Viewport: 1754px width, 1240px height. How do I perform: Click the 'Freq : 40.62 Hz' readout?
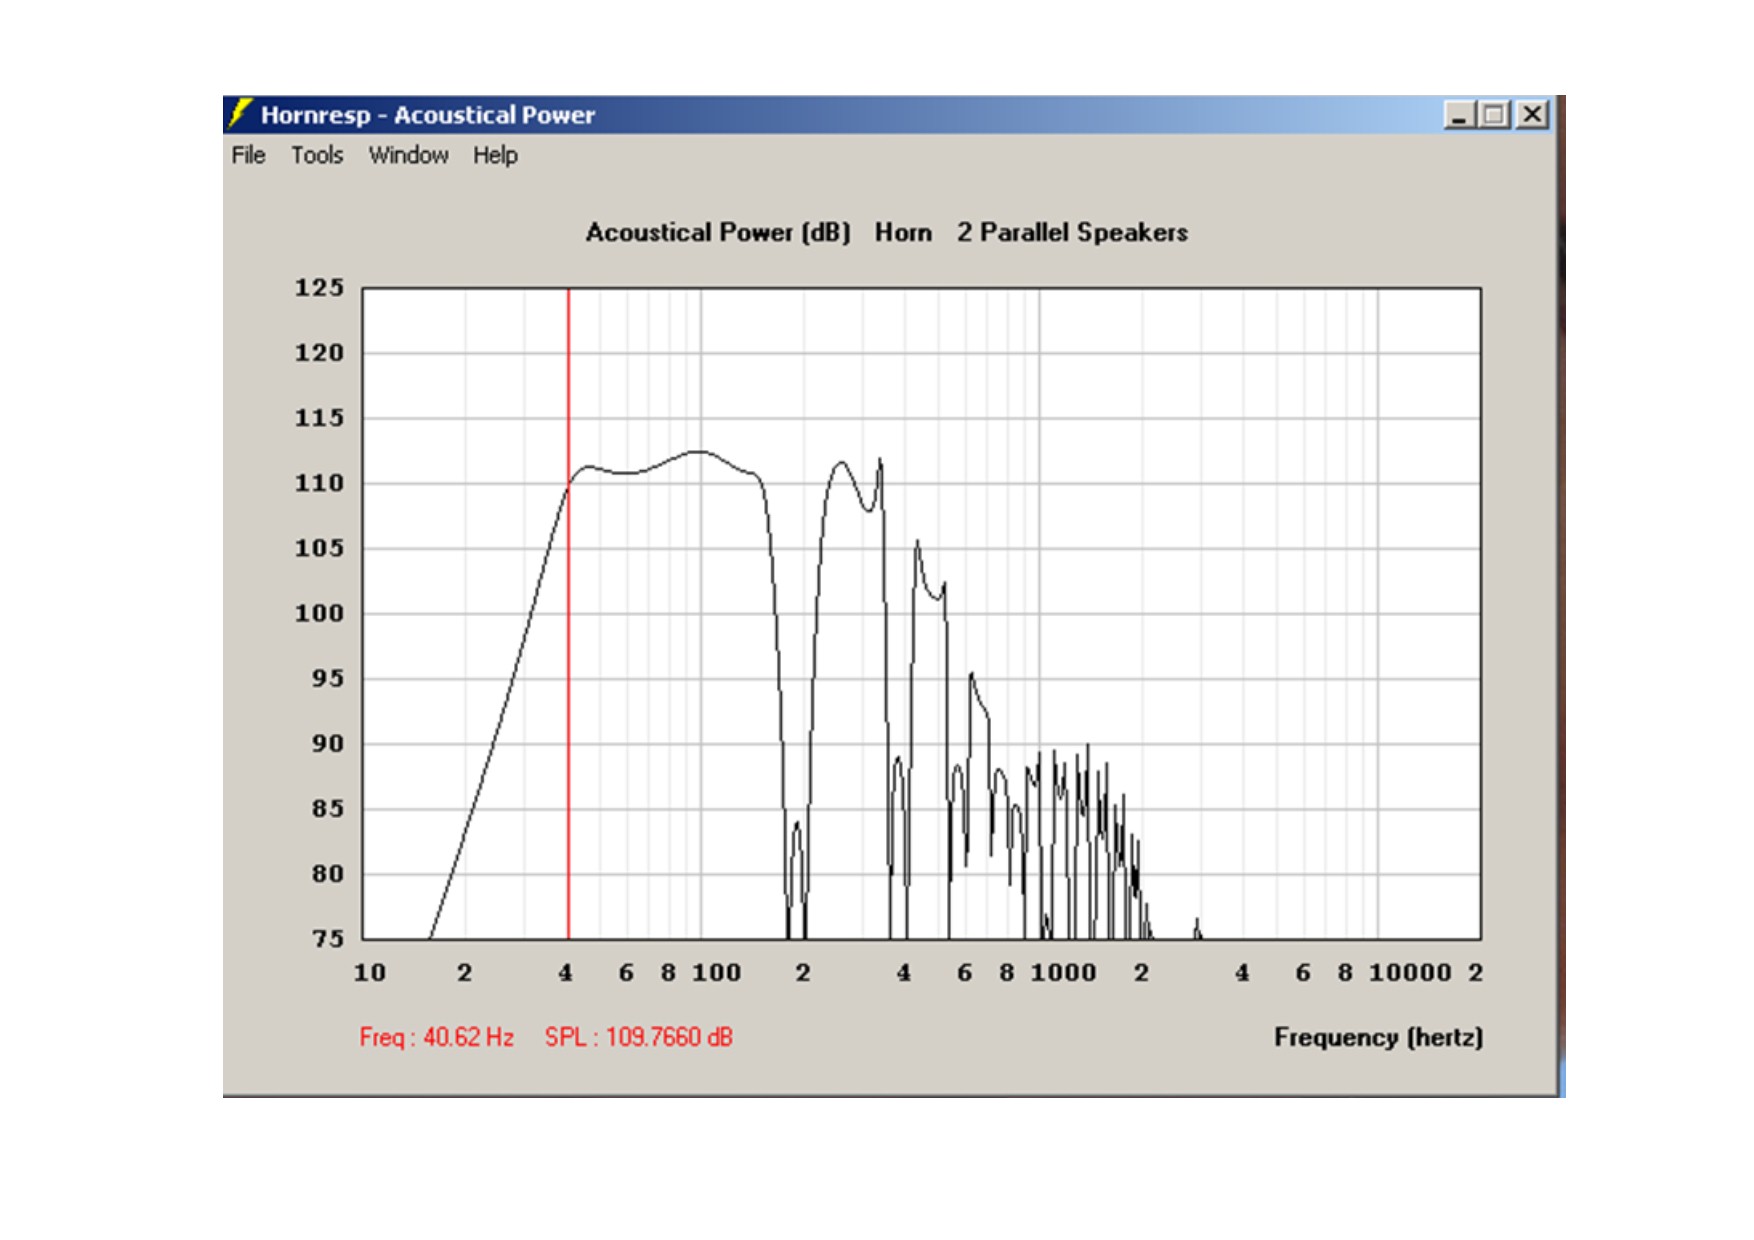pyautogui.click(x=437, y=1037)
